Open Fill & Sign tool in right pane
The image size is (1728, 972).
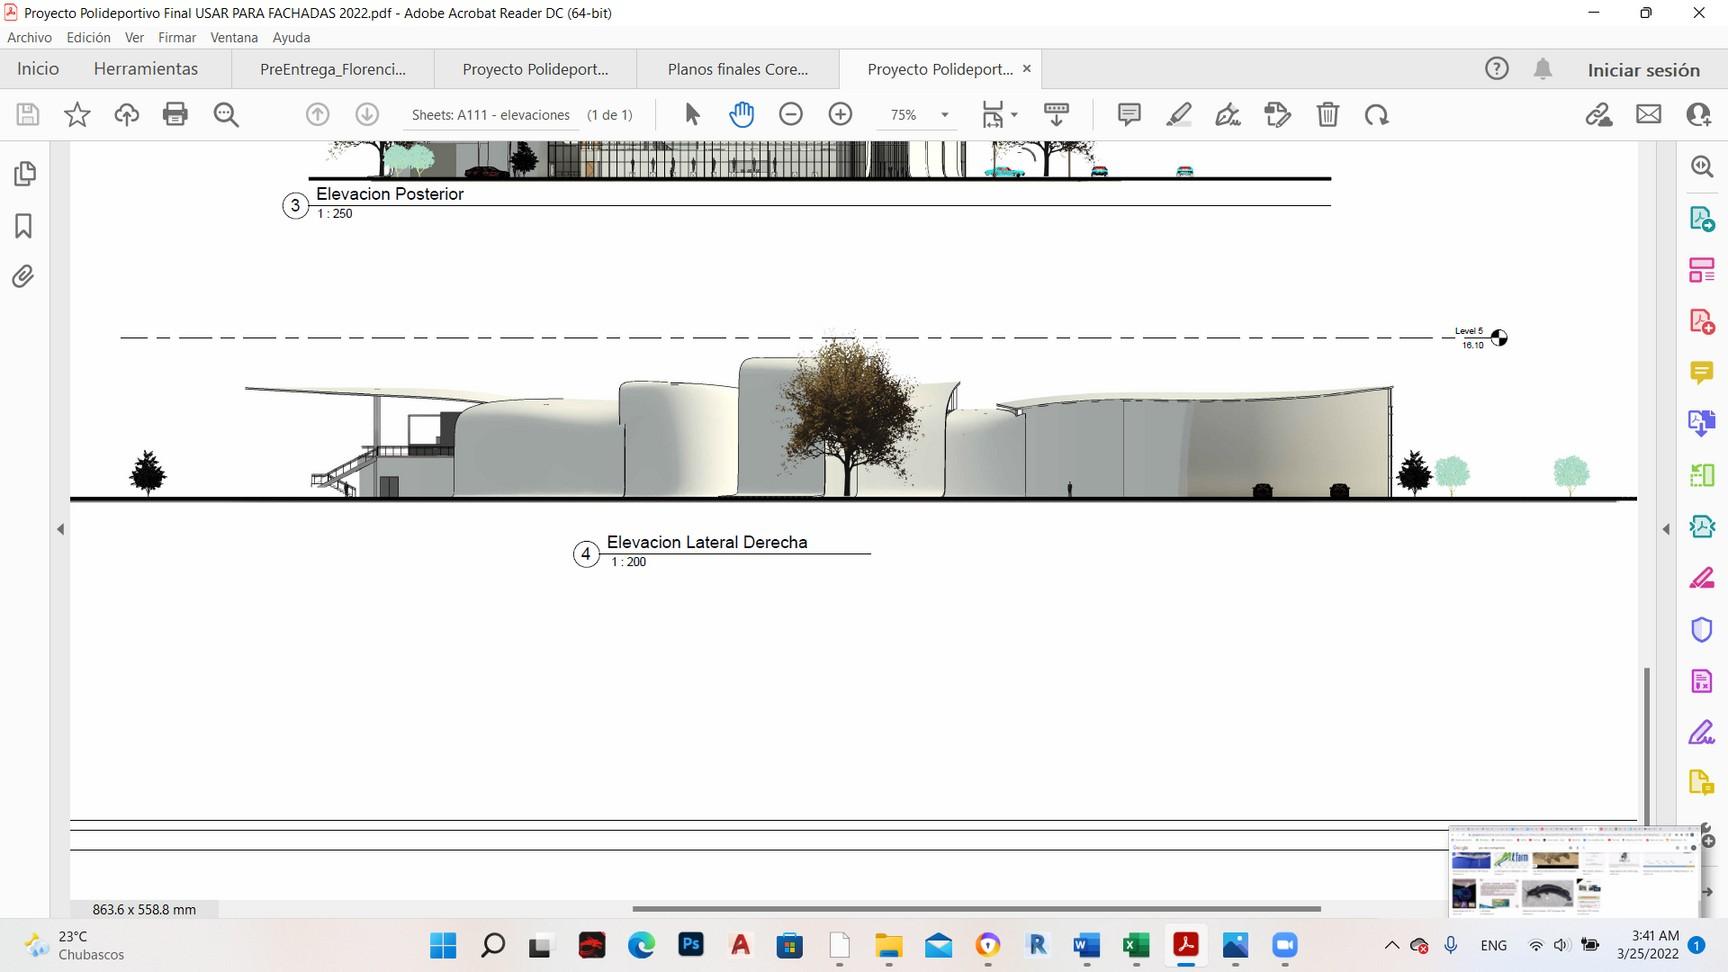[1702, 733]
